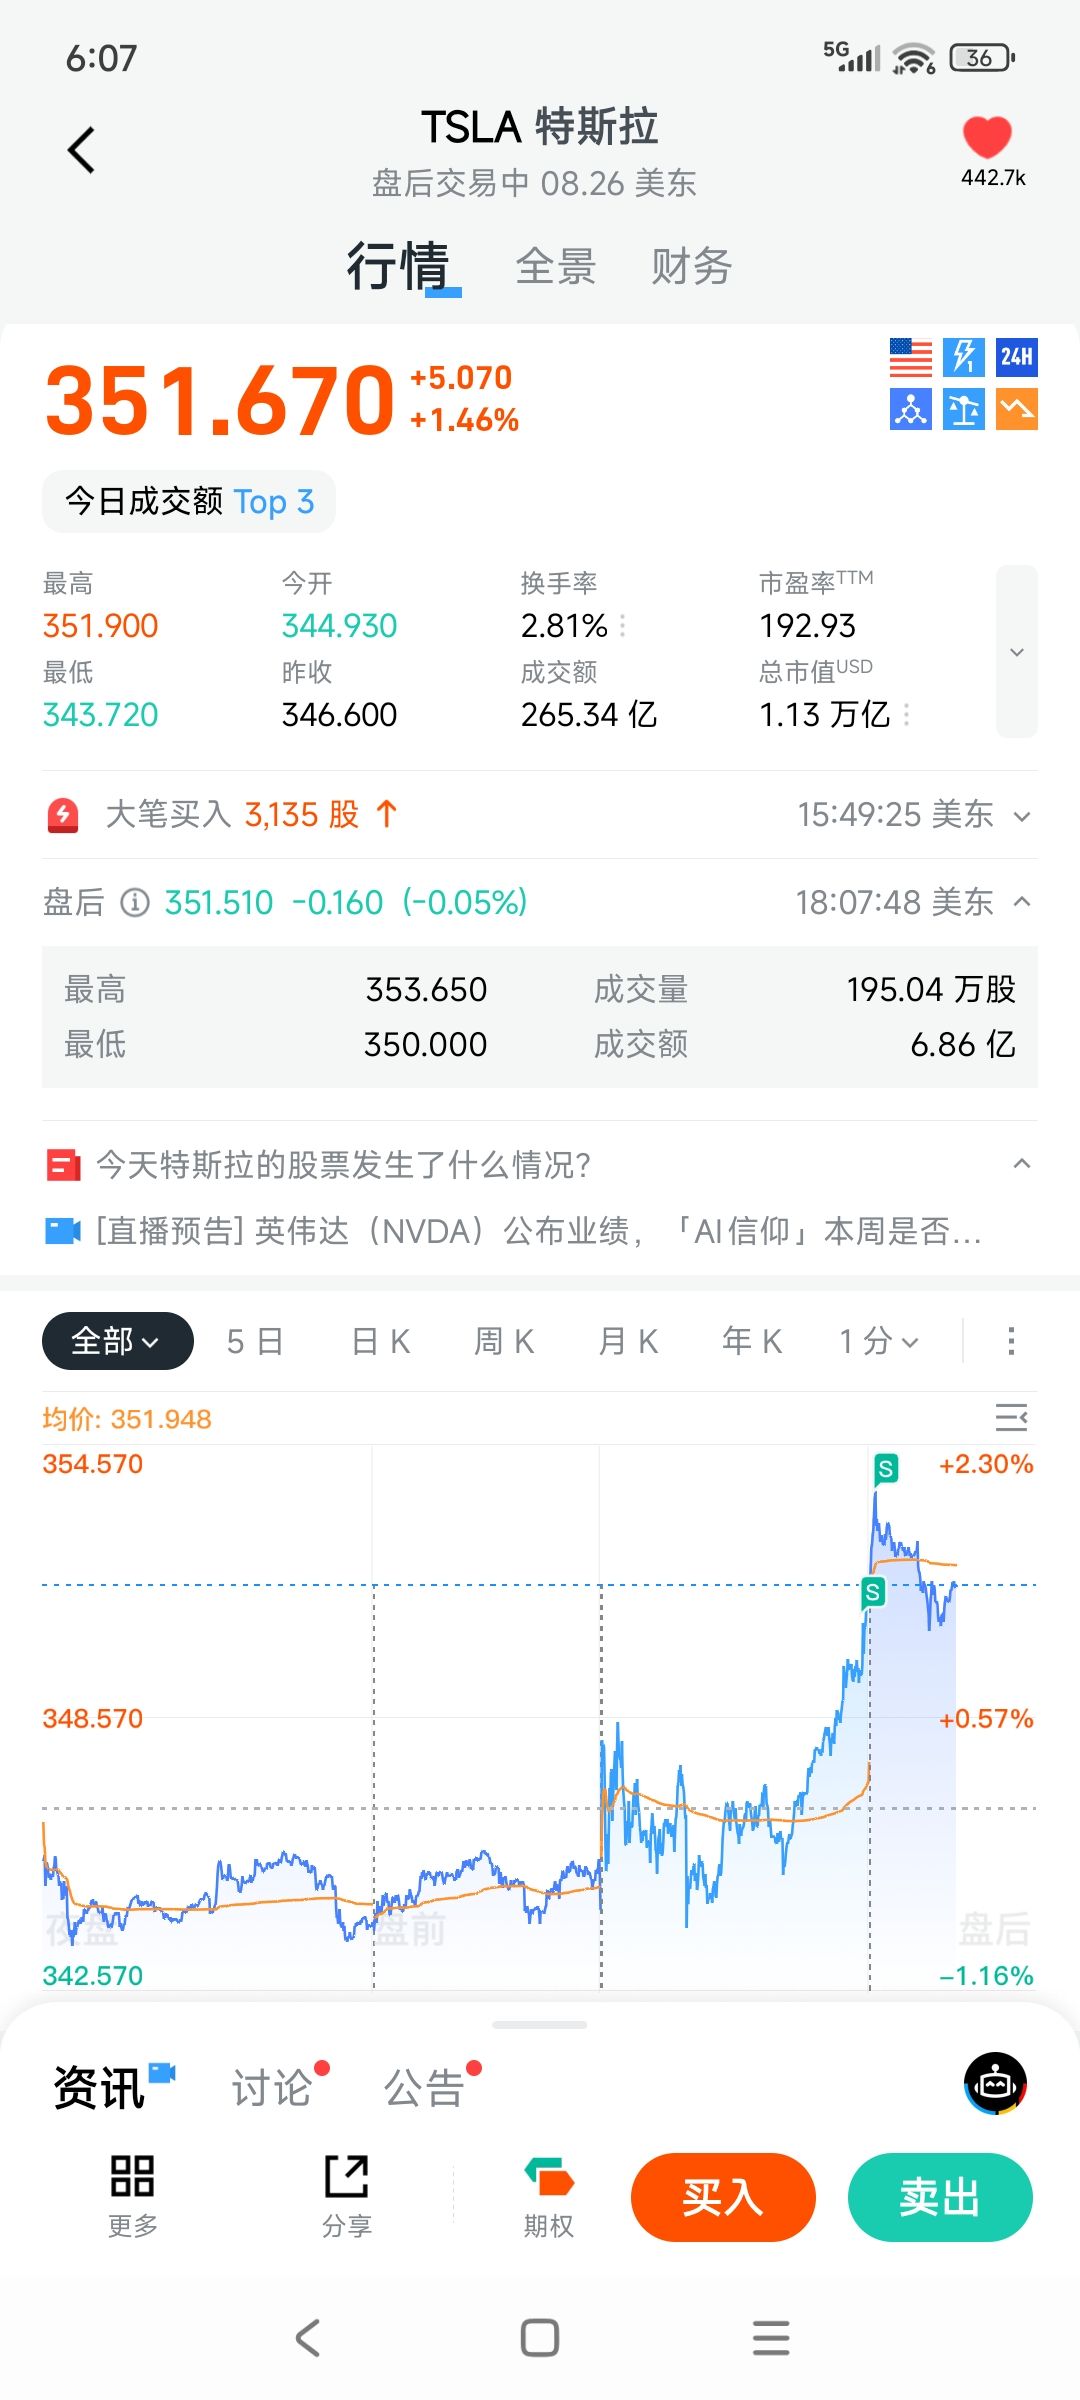
Task: Open the 1 分 interval dropdown
Action: 878,1341
